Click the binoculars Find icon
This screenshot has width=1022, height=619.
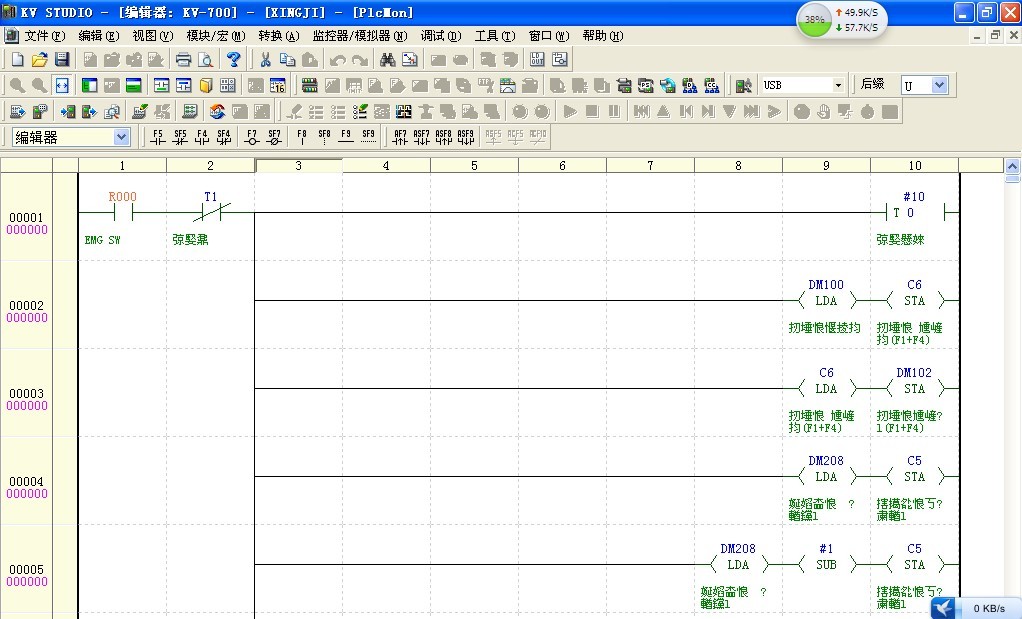coord(388,60)
